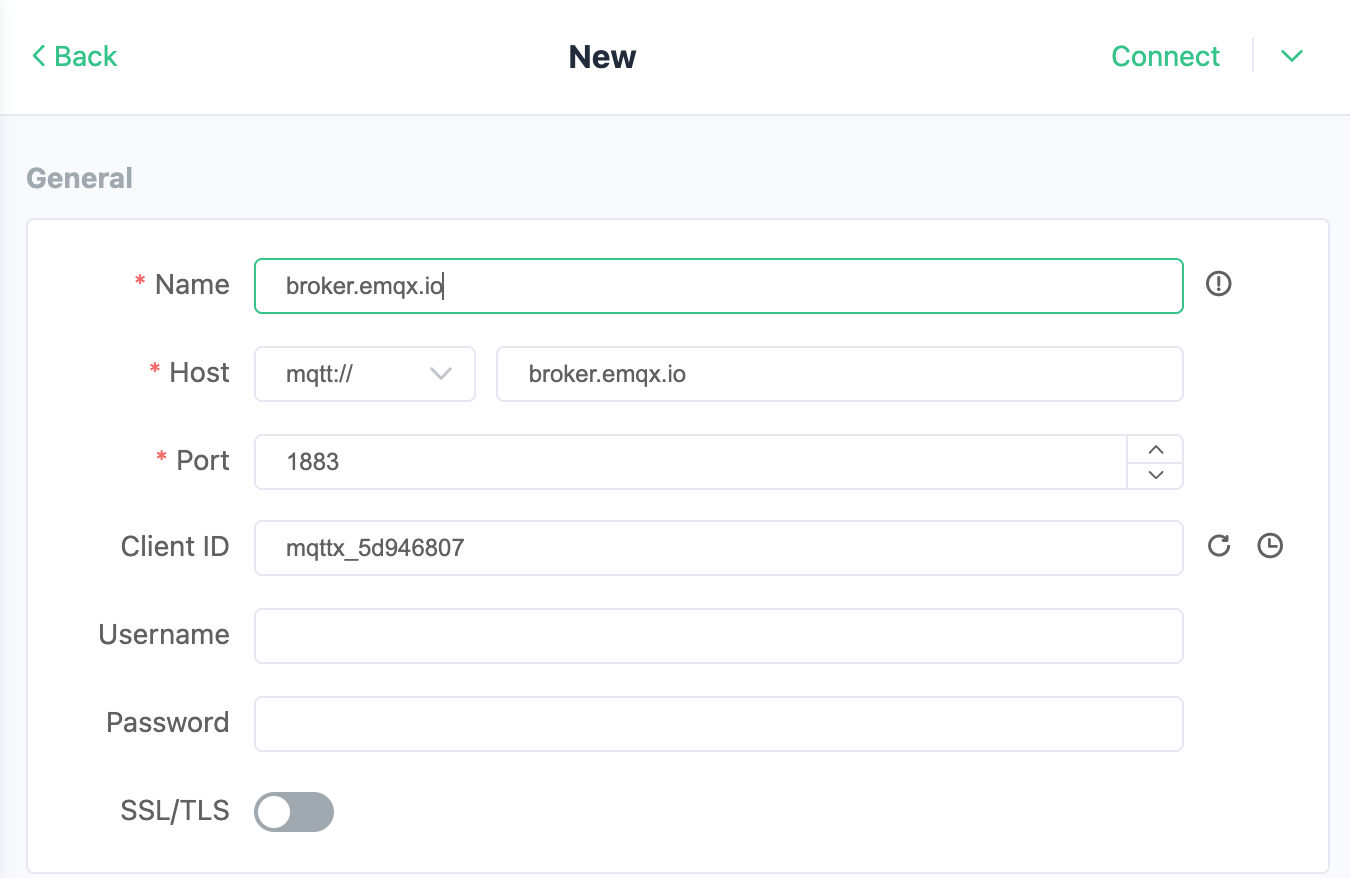
Task: Click the down arrow to decrease Port
Action: [1155, 475]
